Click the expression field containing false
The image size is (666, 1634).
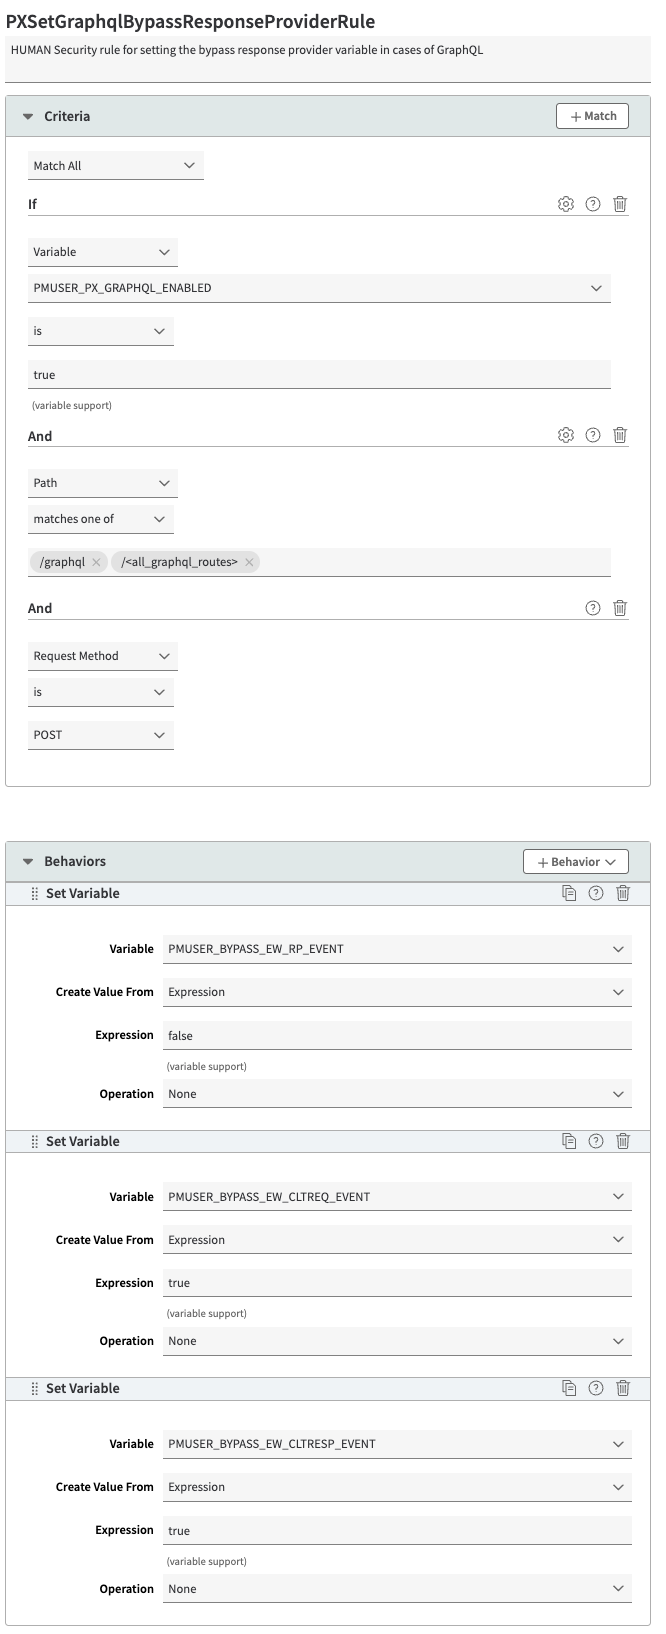[x=398, y=1036]
